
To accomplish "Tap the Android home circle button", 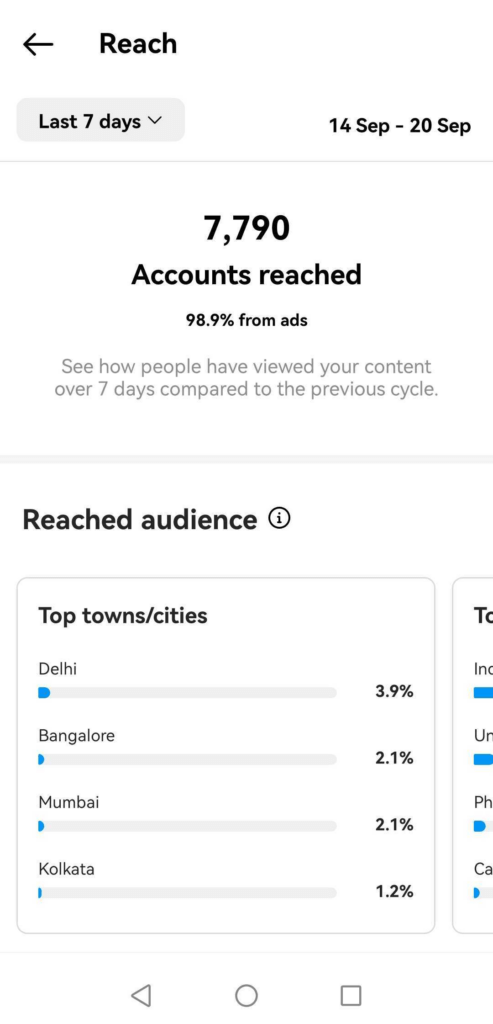I will pyautogui.click(x=246, y=995).
